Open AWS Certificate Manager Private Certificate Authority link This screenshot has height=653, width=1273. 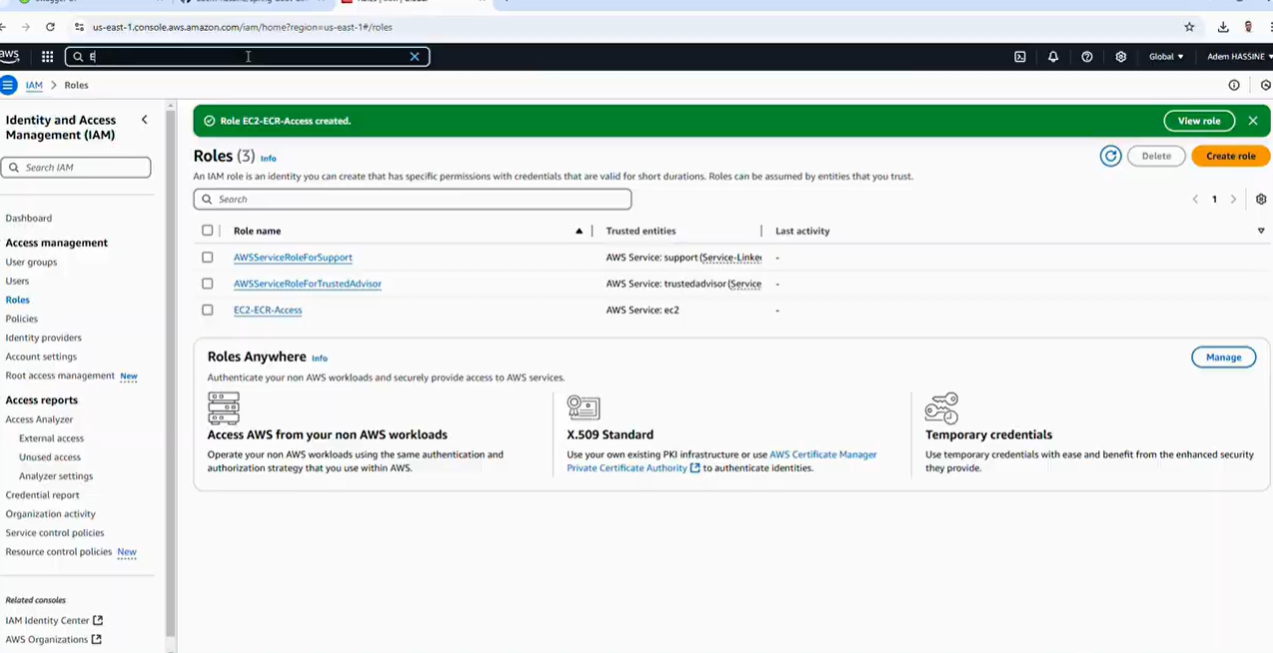722,462
